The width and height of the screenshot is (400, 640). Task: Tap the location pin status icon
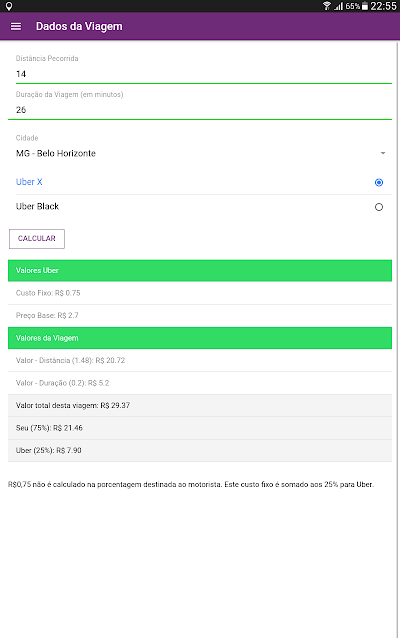[9, 6]
